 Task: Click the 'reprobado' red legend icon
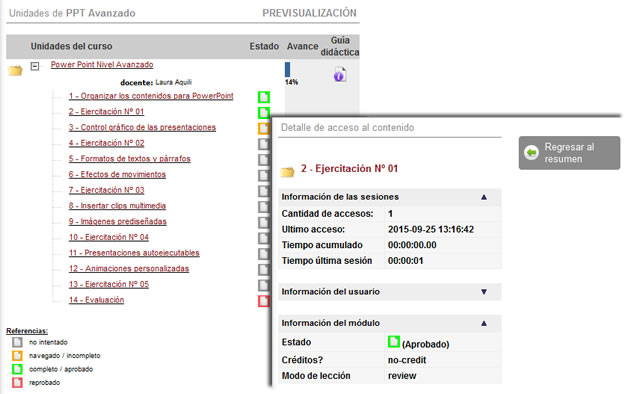coord(17,382)
